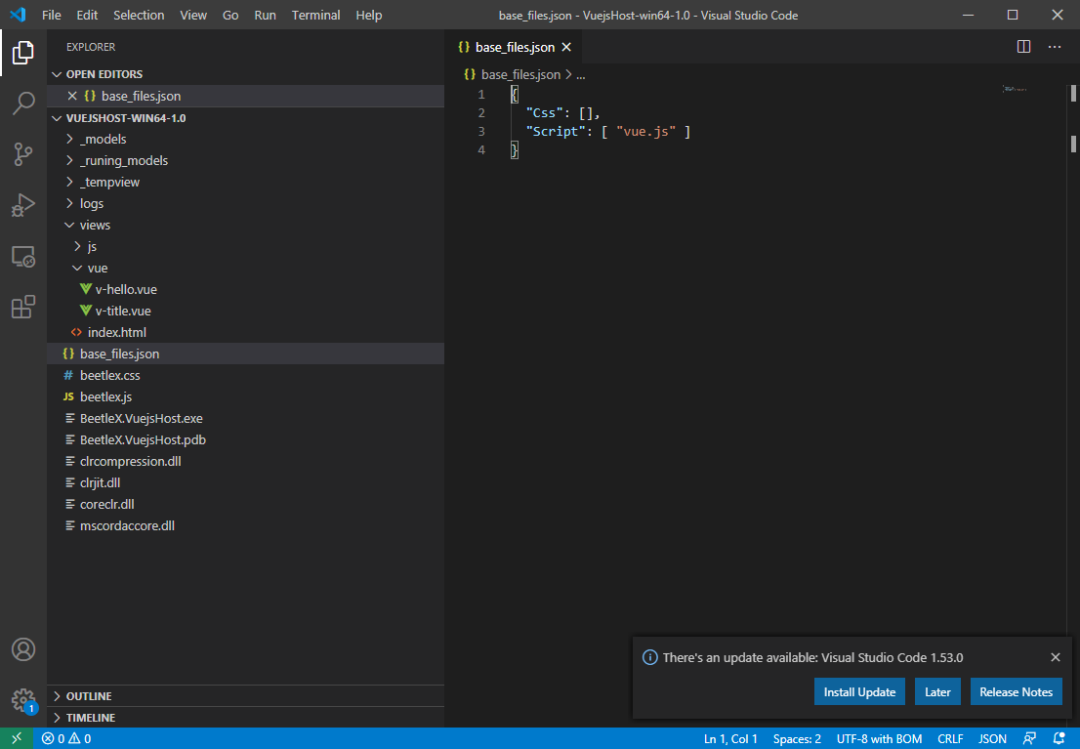Click the feedback icon in status bar

click(1029, 739)
